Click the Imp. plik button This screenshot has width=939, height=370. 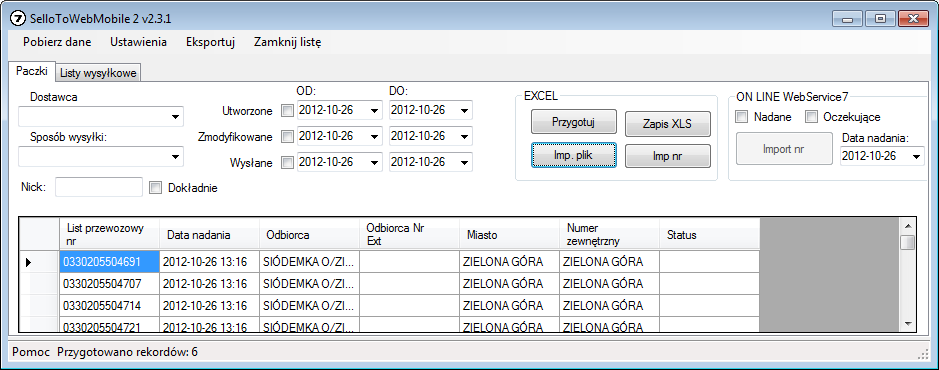[x=574, y=155]
